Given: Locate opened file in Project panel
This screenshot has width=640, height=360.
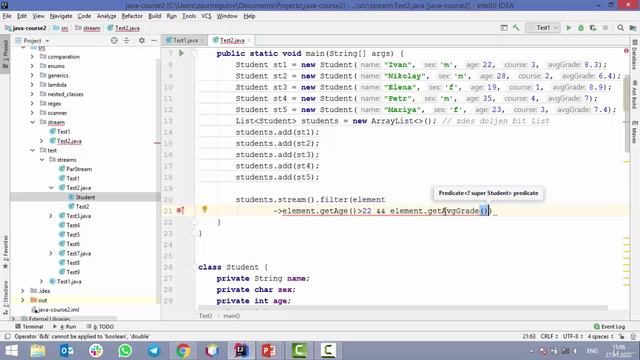Looking at the screenshot, I should pos(114,40).
